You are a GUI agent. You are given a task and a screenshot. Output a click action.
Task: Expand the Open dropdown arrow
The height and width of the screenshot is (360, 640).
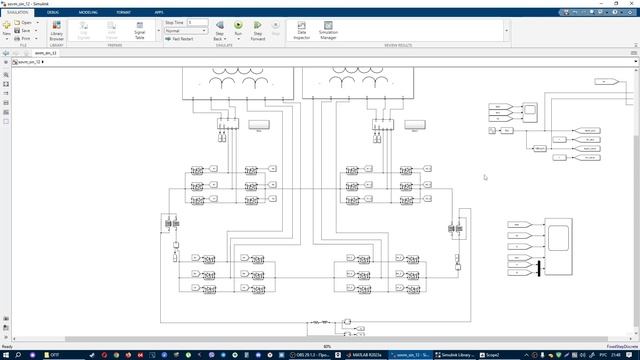click(38, 22)
